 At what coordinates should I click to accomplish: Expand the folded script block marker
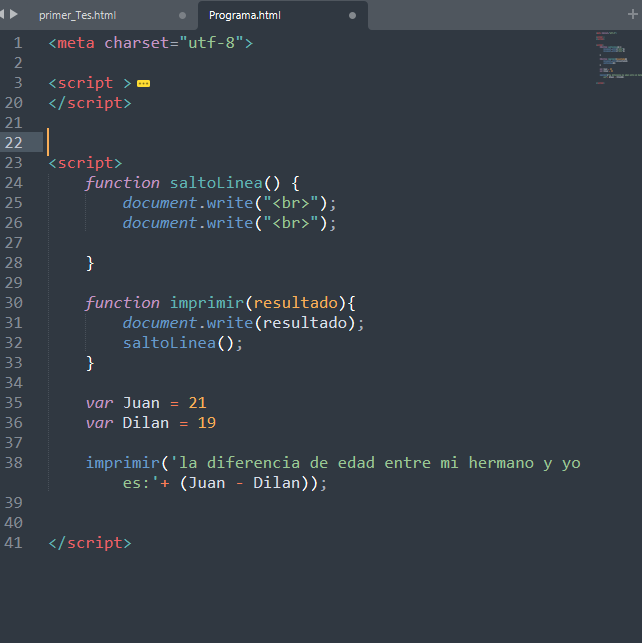(143, 84)
